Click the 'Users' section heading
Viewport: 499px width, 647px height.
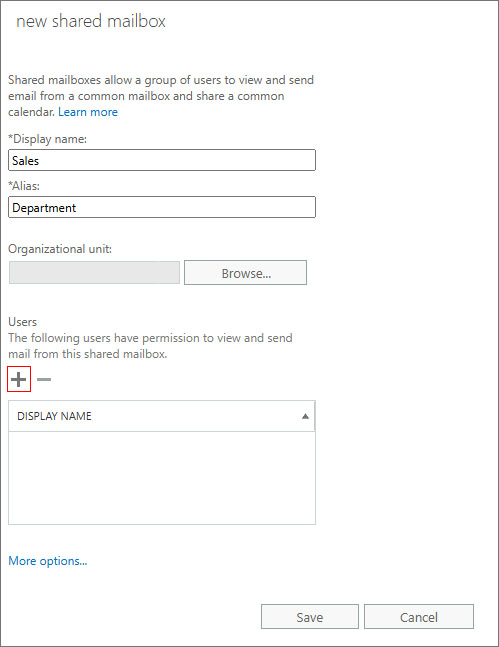(23, 321)
